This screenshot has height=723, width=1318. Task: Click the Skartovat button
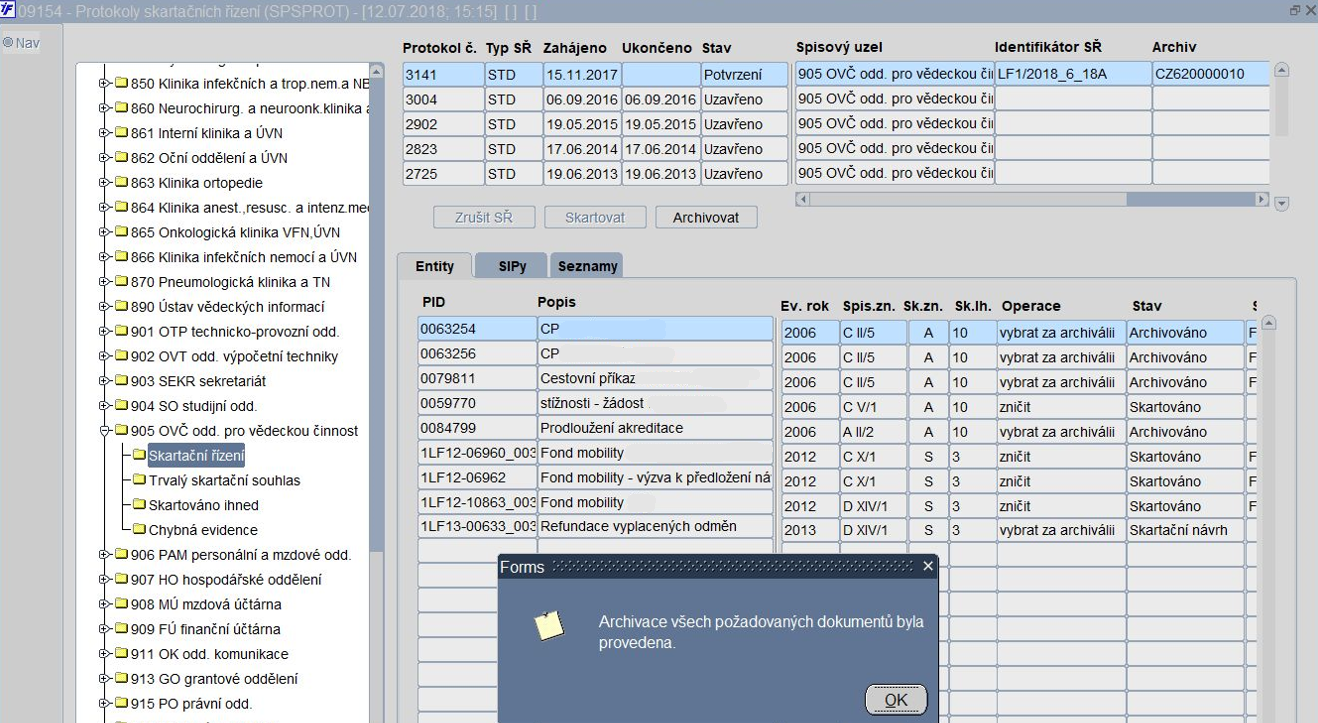point(595,217)
